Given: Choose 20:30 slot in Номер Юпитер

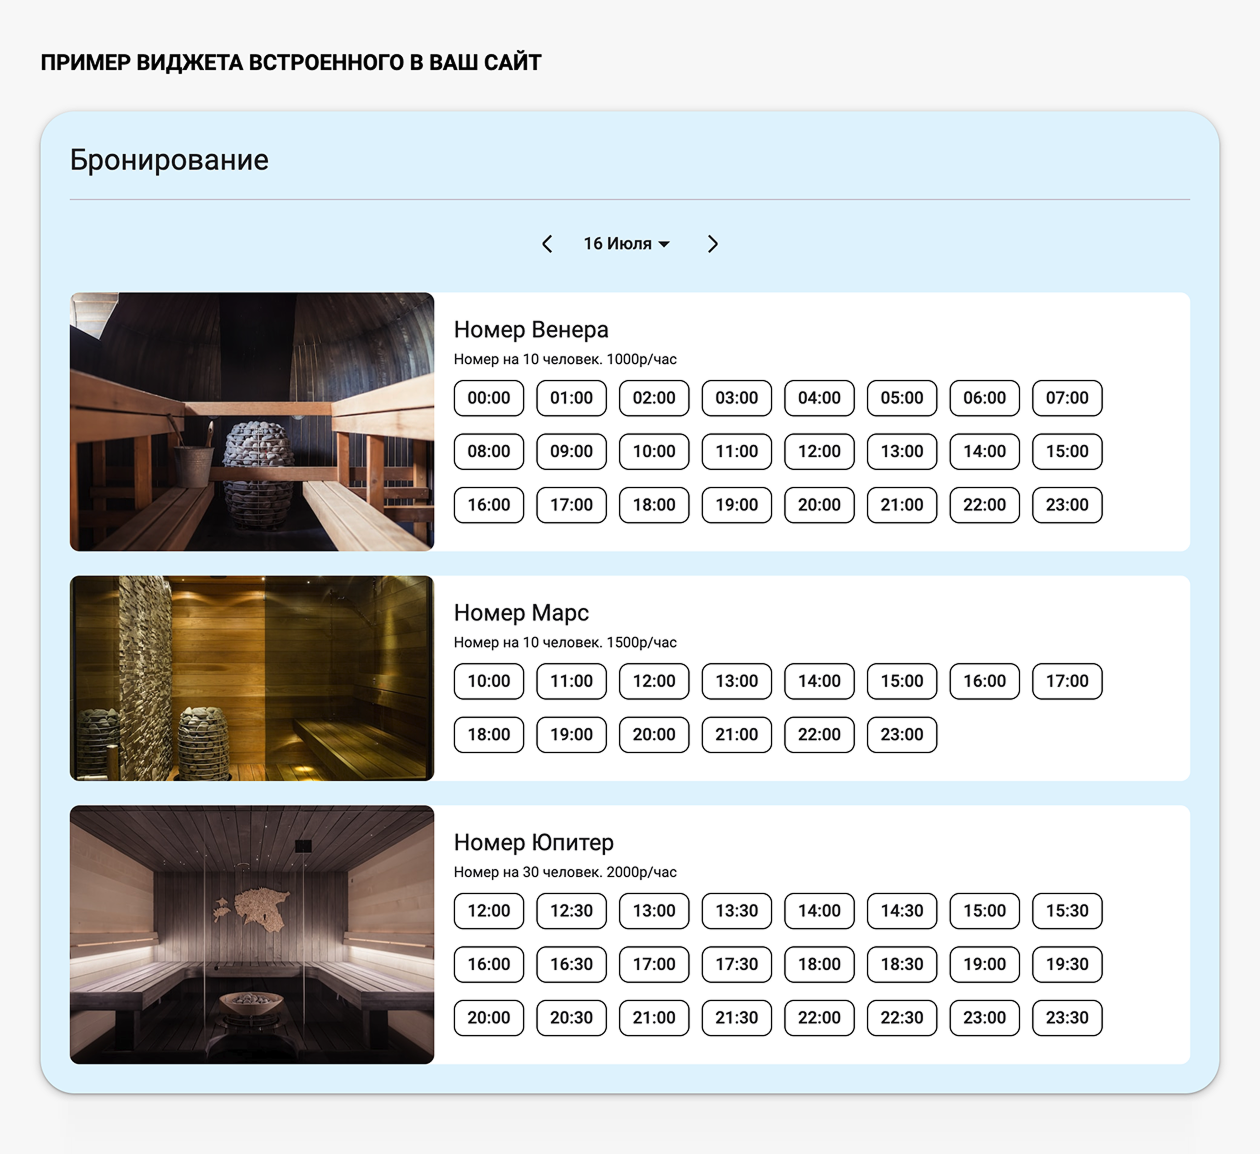Looking at the screenshot, I should click(572, 1018).
